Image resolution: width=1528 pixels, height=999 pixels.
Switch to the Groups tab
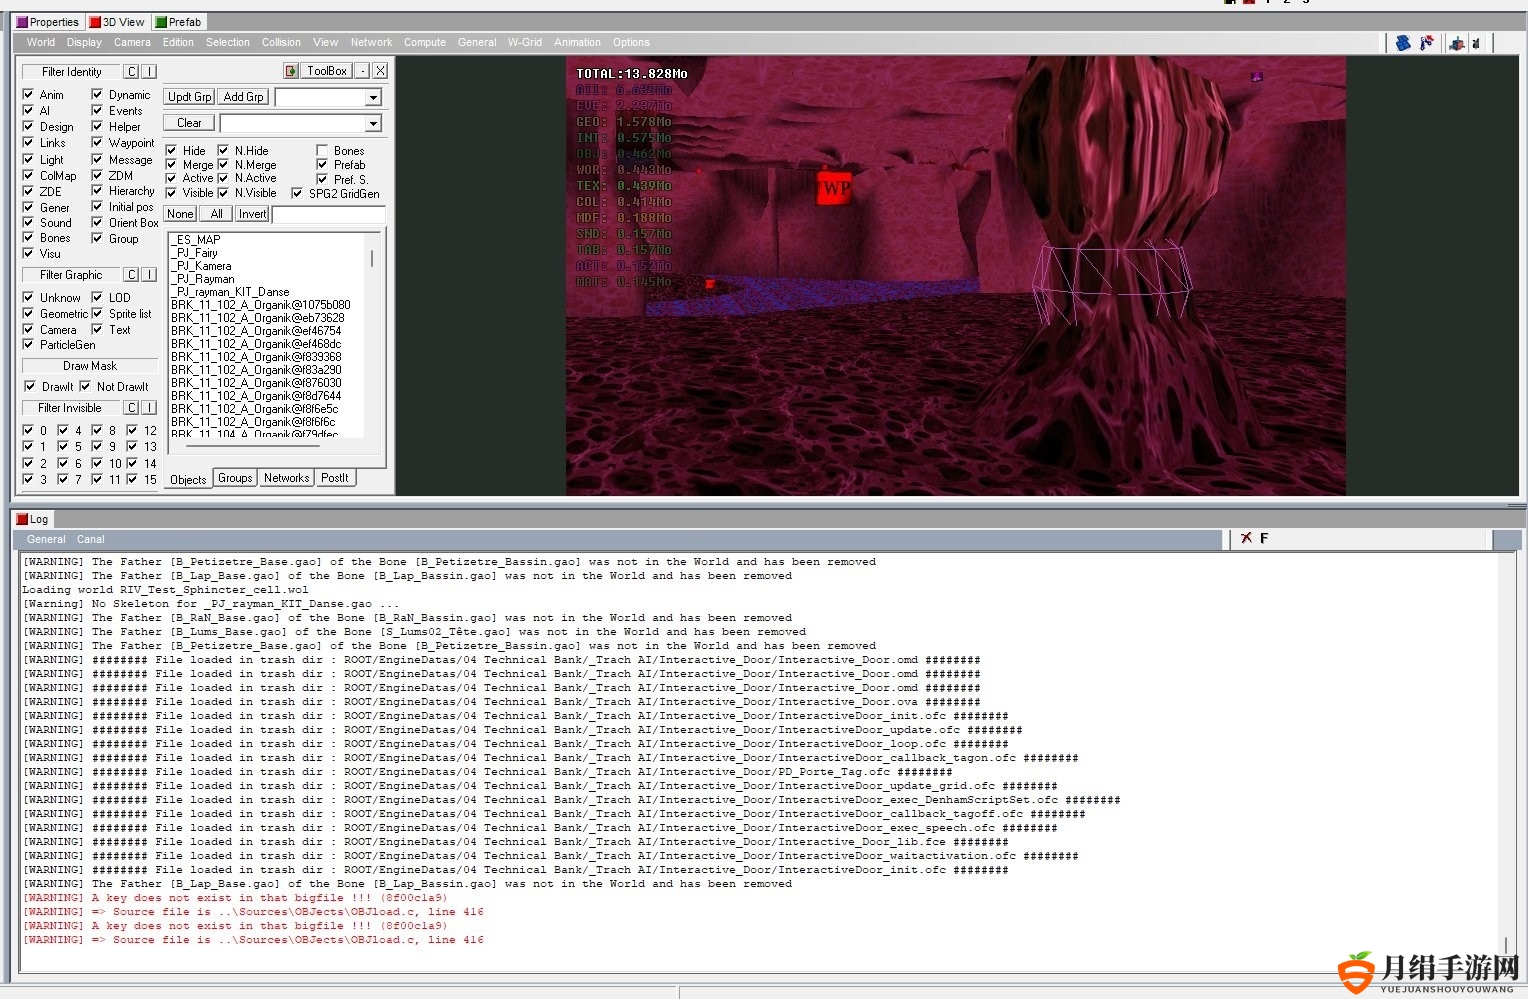click(x=235, y=478)
